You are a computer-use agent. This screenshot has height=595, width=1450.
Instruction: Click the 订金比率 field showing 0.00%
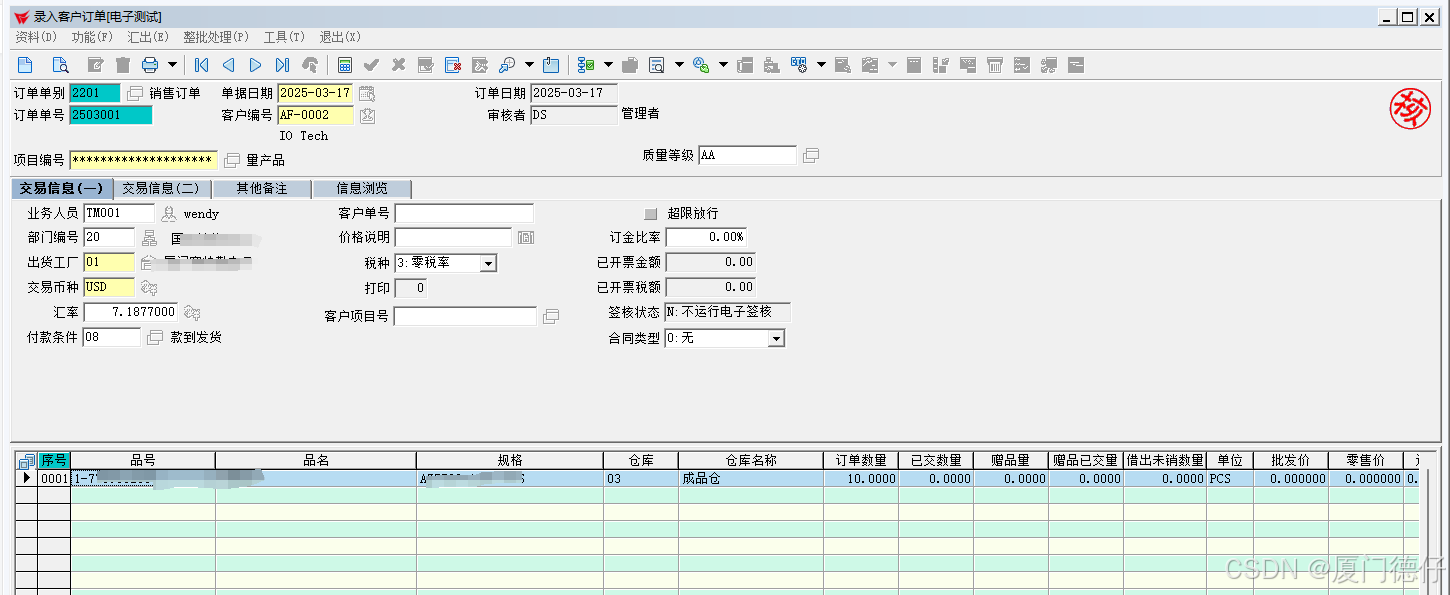tap(706, 237)
